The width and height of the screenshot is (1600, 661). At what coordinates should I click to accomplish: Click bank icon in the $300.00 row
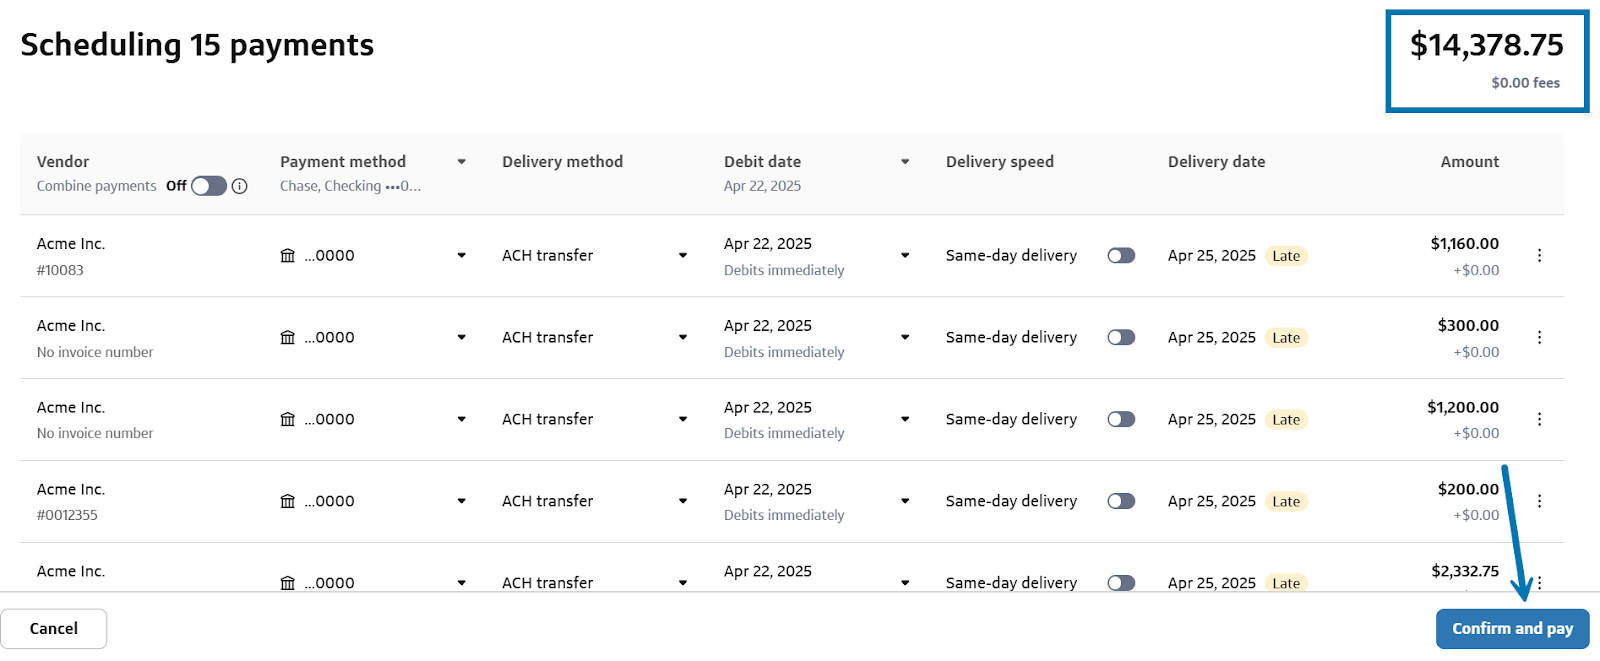coord(288,338)
